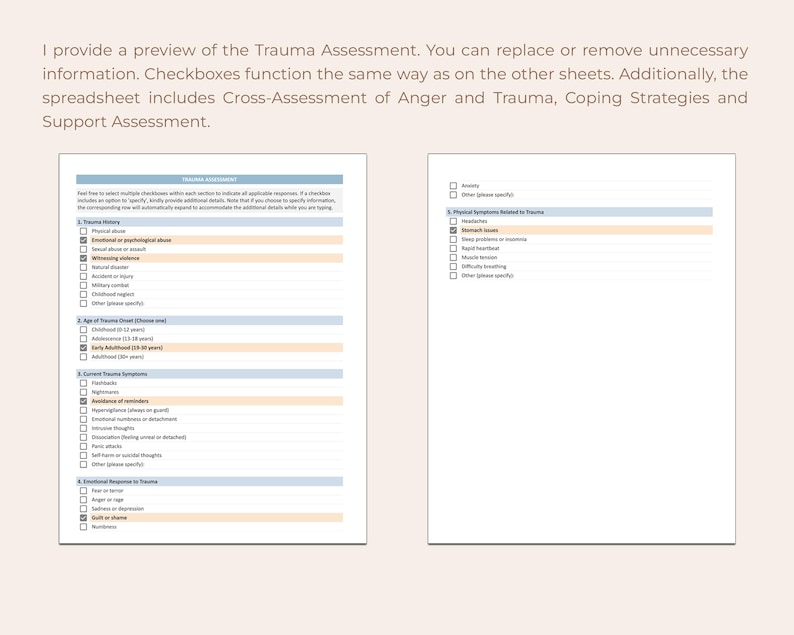Select Adolescence (13-18 years) checkbox
794x635 pixels.
pos(84,339)
